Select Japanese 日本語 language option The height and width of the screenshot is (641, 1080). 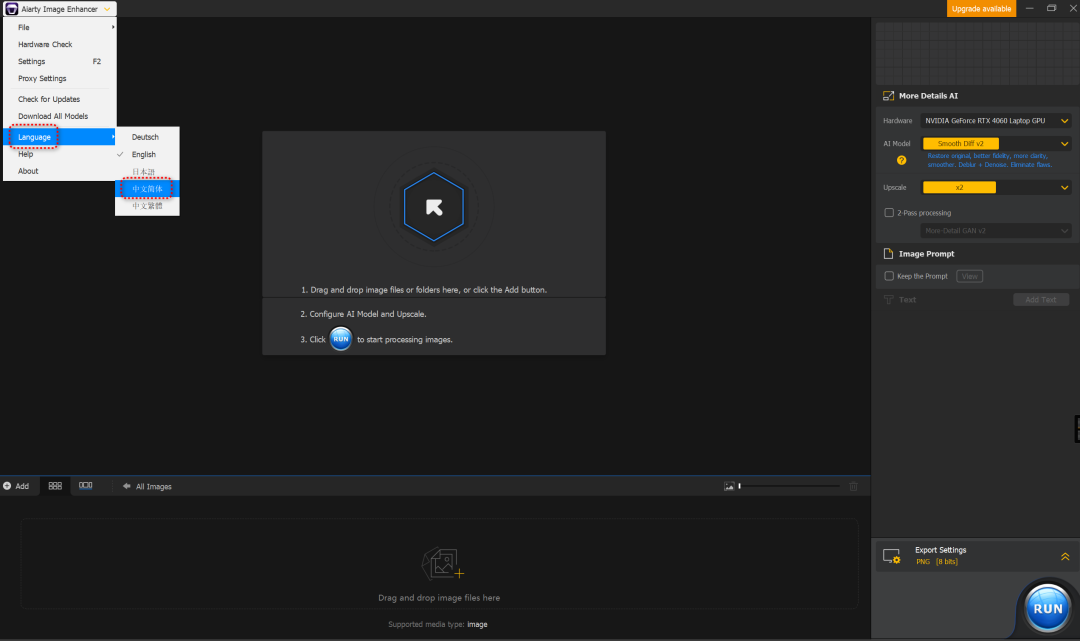click(x=147, y=171)
